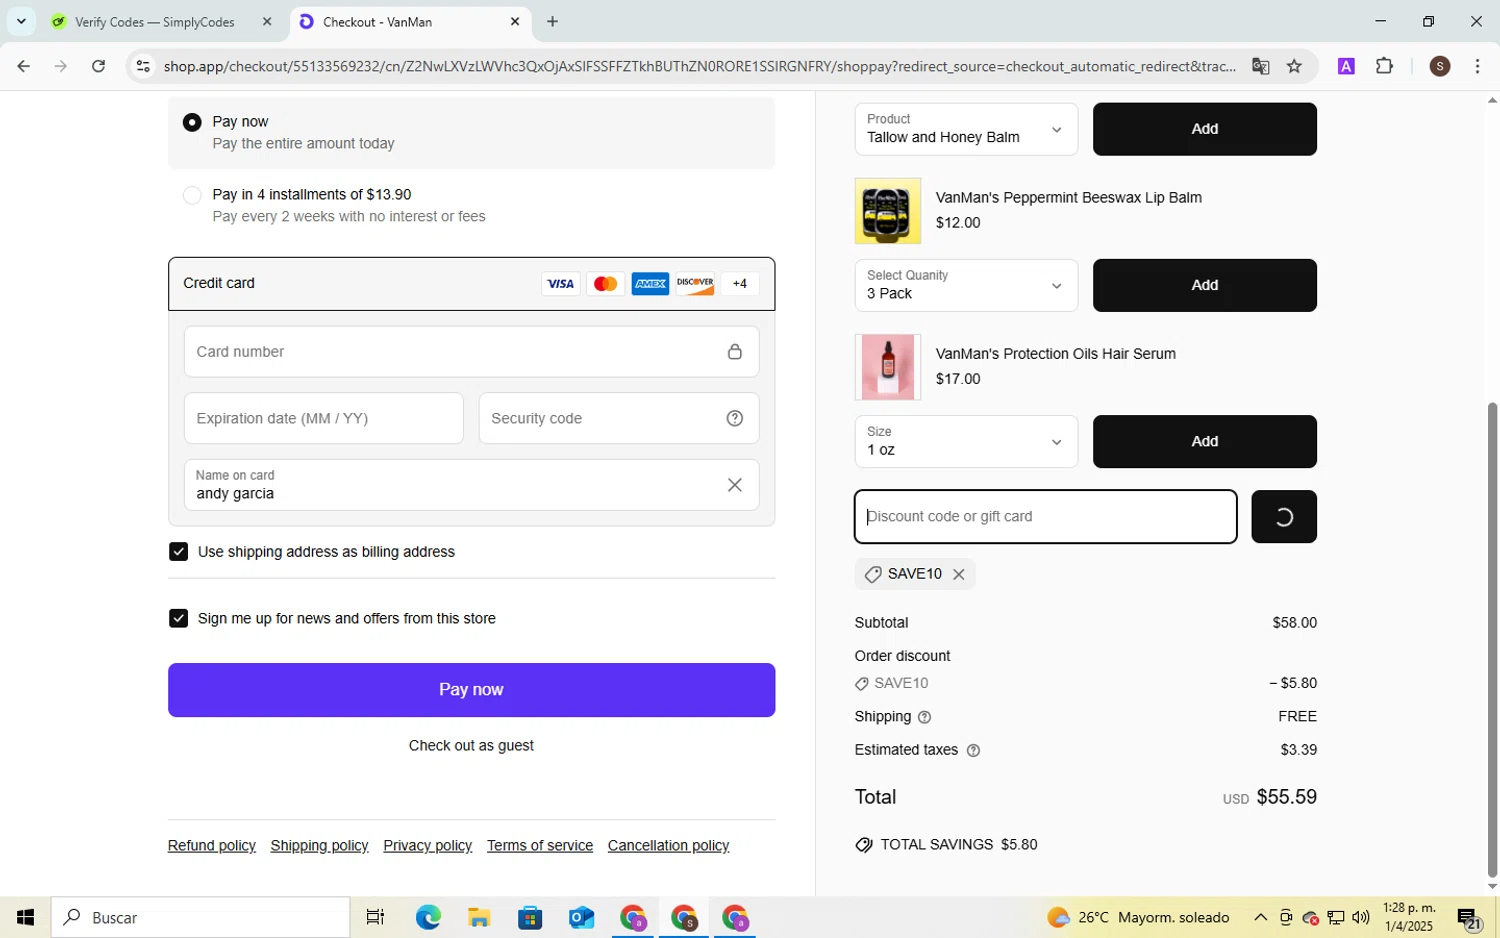
Task: Click the card number lock icon
Action: click(x=735, y=352)
